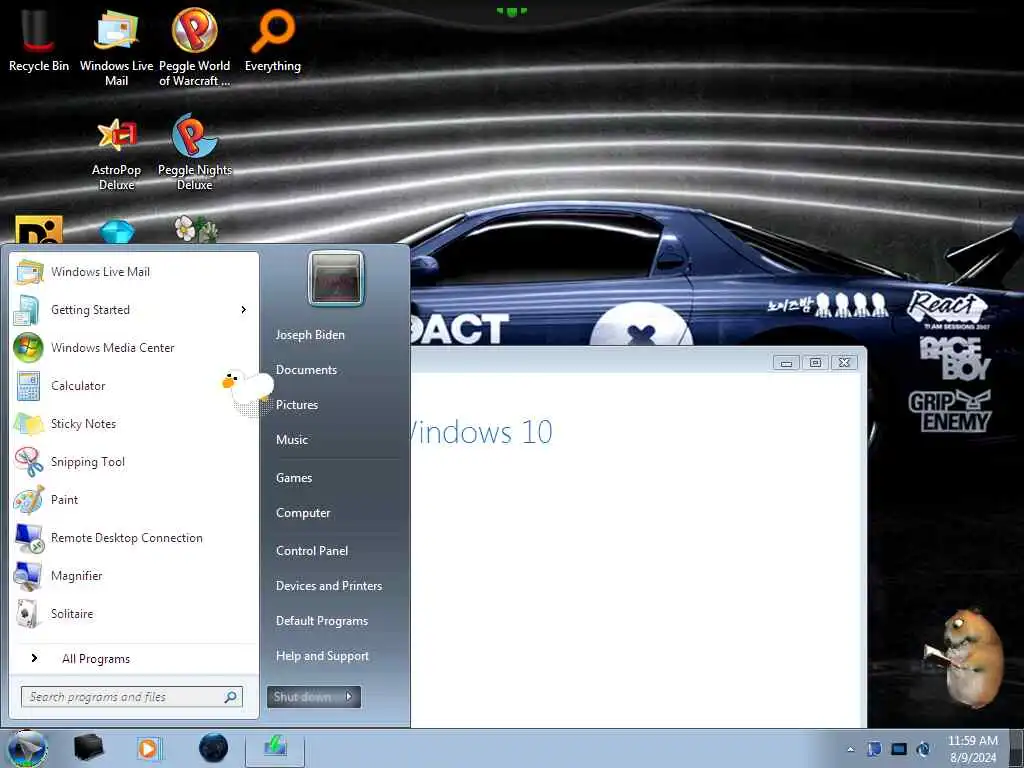Click in Search programs and files box

click(x=131, y=697)
